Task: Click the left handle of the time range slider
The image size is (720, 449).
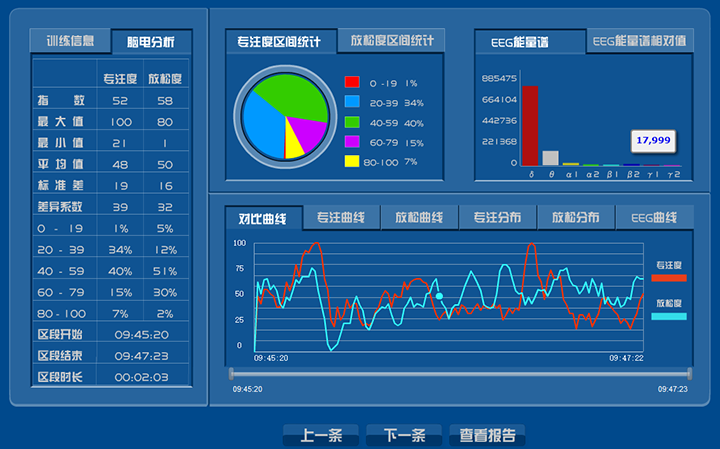Action: tap(231, 374)
